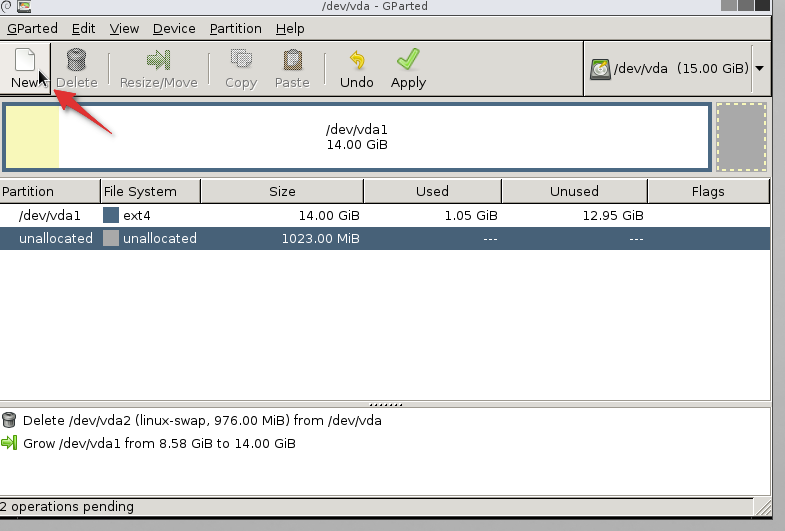785x531 pixels.
Task: Click the Resize/Move toolbar icon
Action: pyautogui.click(x=158, y=60)
